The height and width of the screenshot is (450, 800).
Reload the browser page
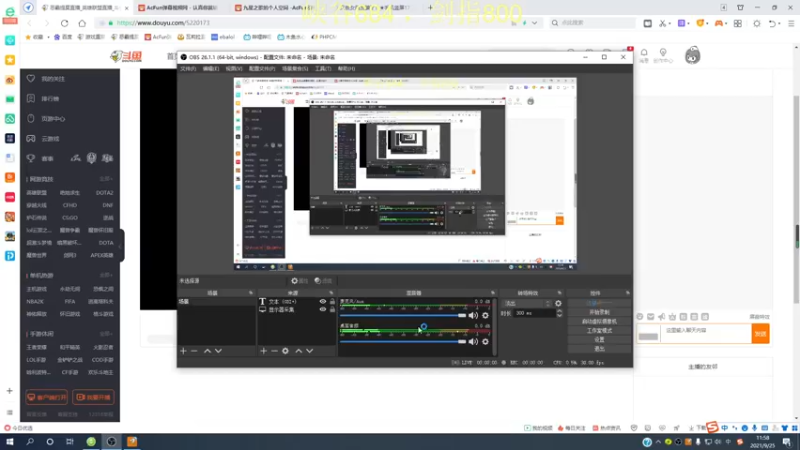point(64,23)
